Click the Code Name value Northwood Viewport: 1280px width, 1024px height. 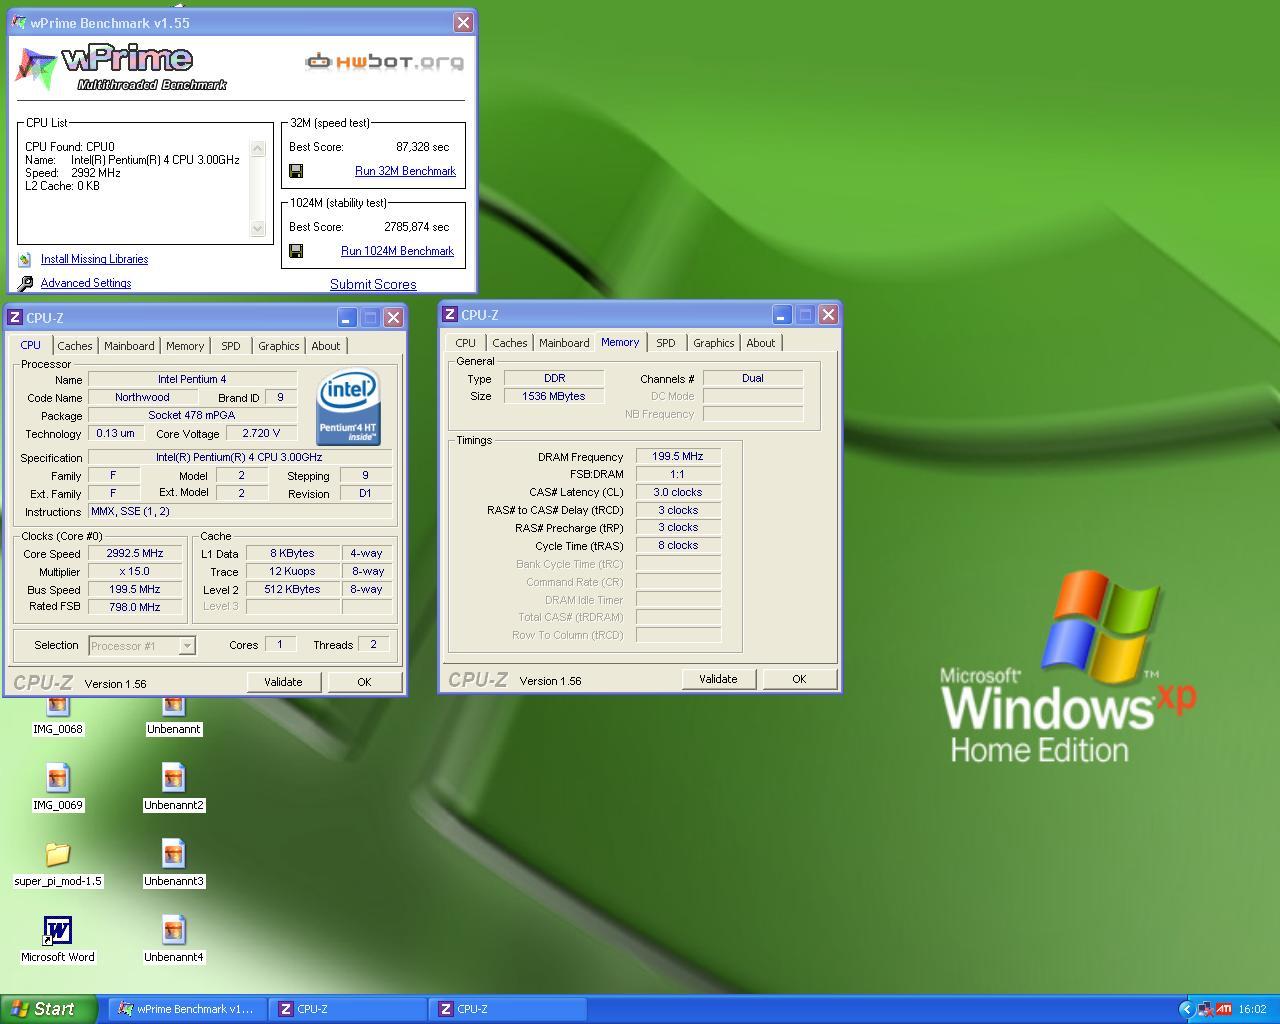[x=142, y=398]
